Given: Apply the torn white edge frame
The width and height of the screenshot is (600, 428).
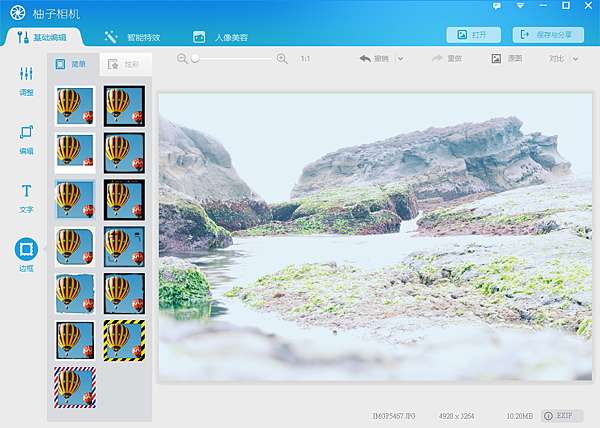Looking at the screenshot, I should (75, 294).
